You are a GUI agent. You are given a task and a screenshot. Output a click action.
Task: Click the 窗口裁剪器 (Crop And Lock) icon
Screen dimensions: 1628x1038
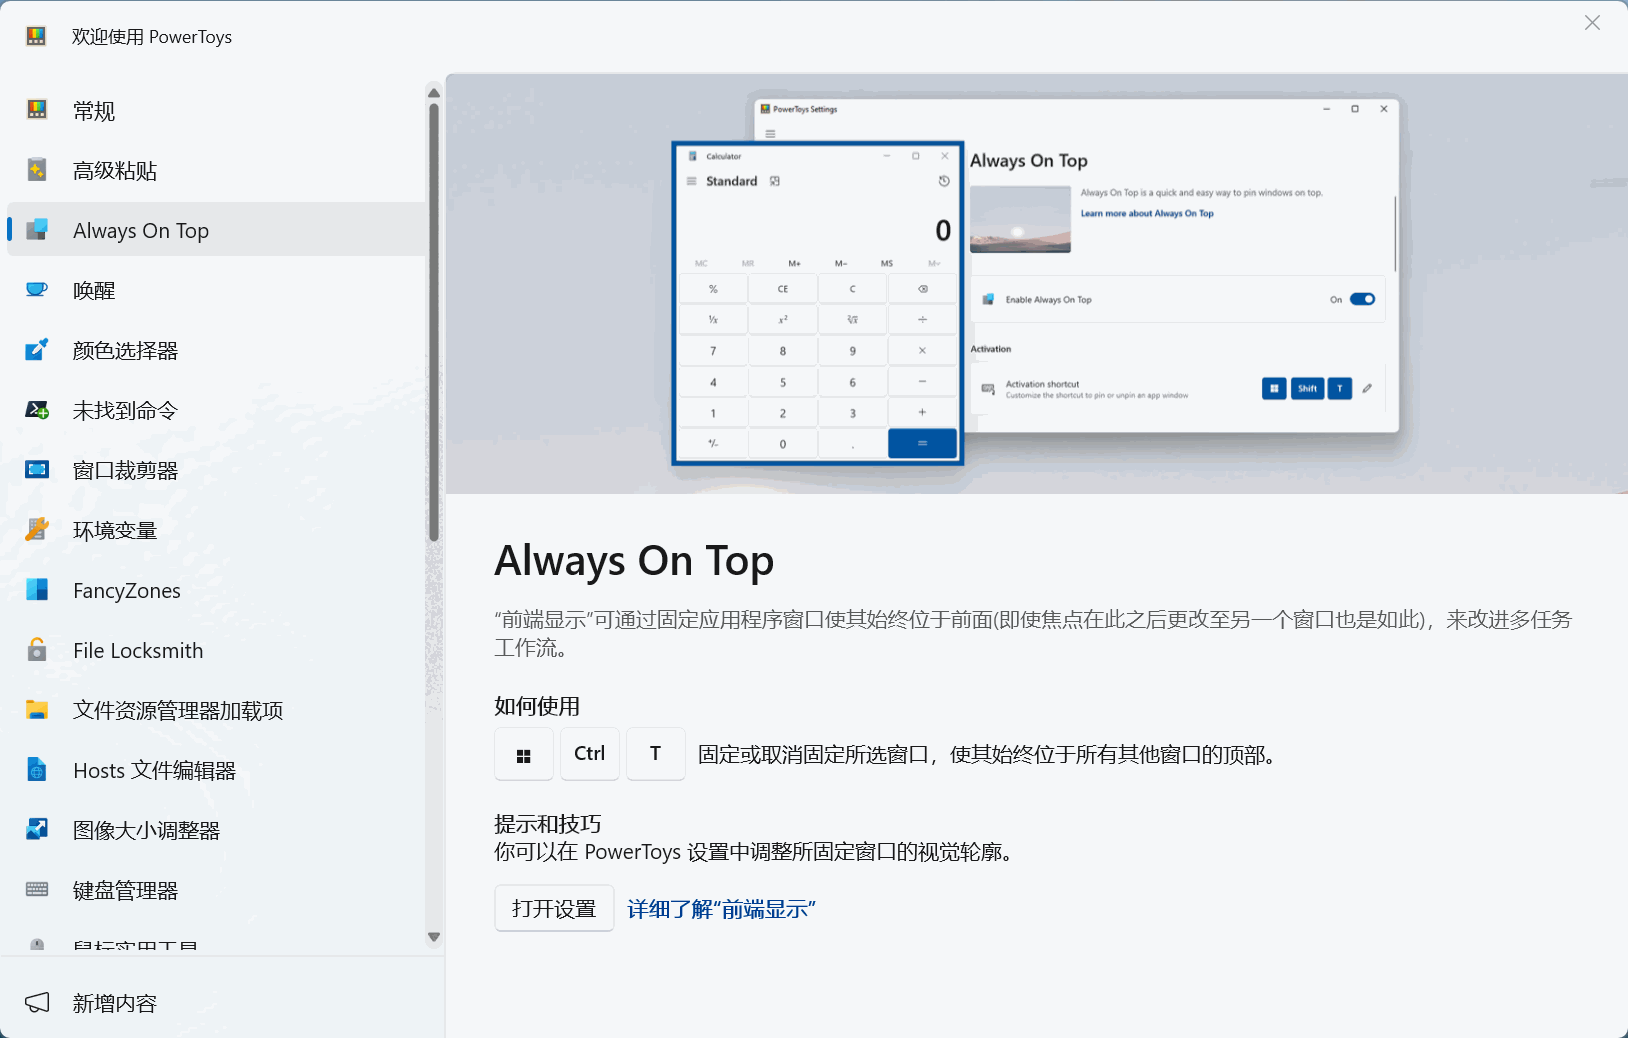tap(37, 470)
